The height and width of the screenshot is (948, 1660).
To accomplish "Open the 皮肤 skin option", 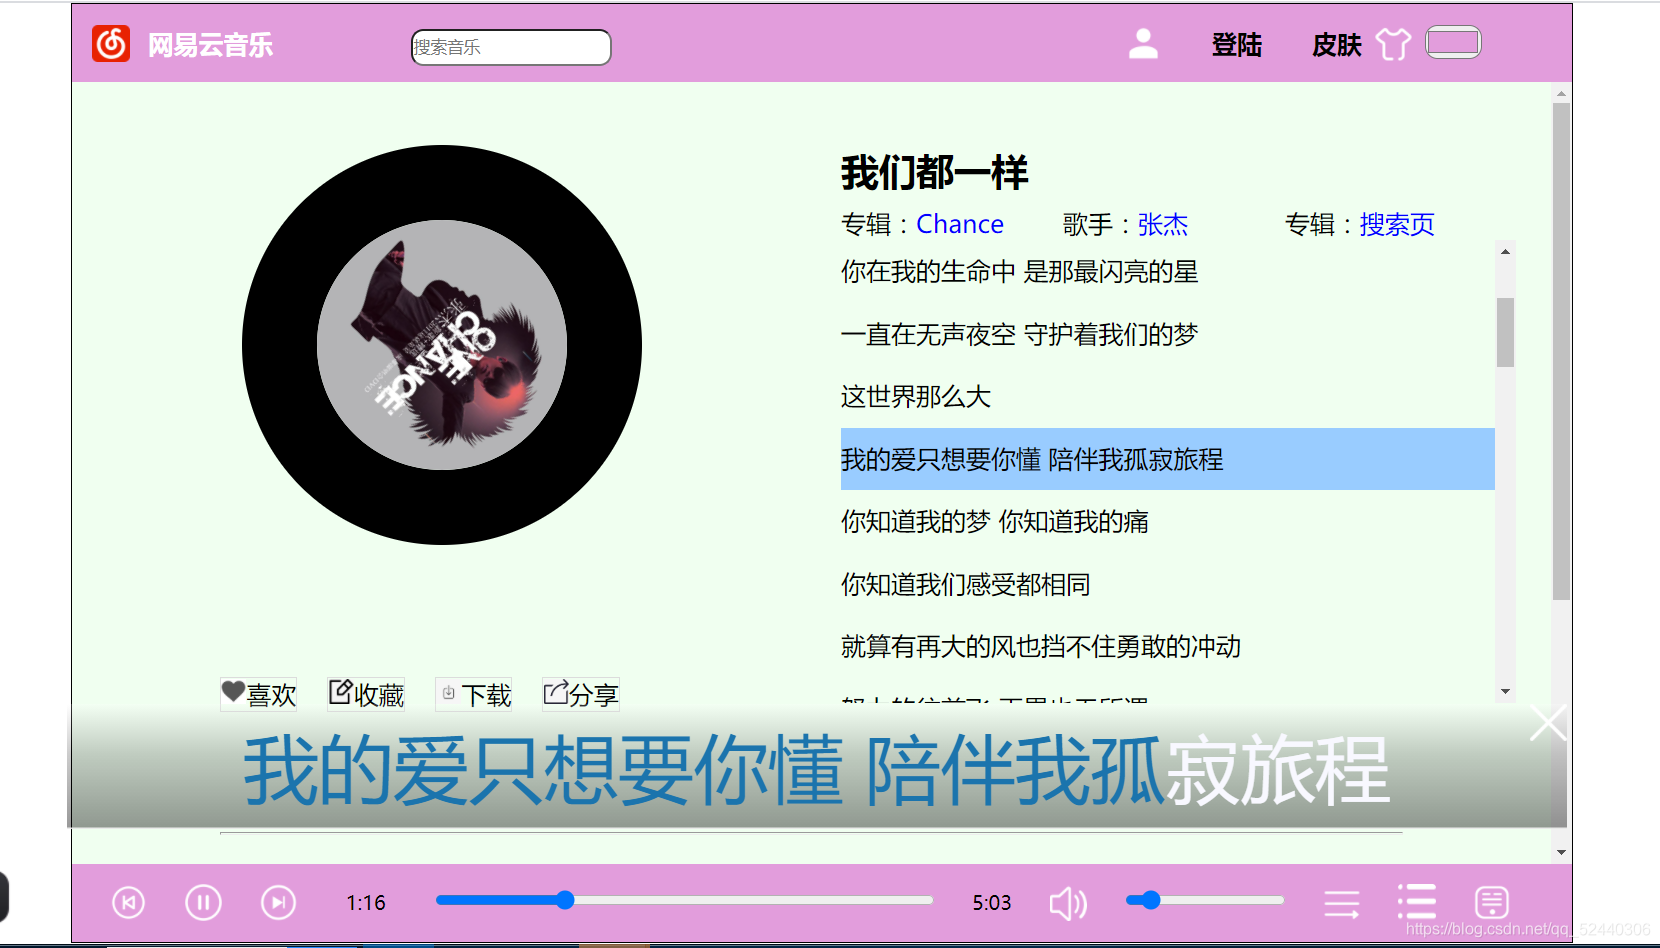I will coord(1337,45).
